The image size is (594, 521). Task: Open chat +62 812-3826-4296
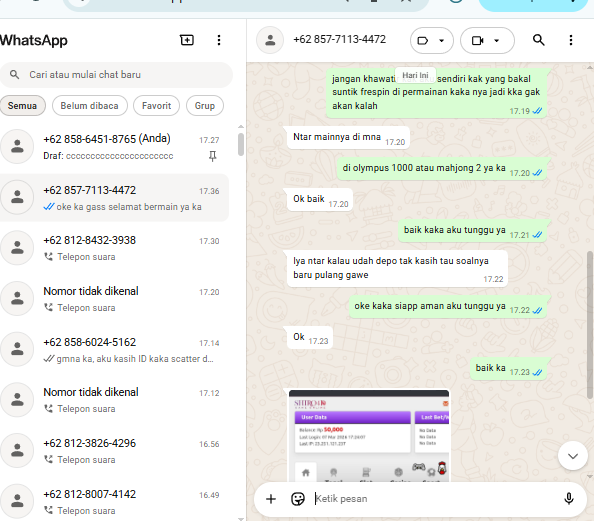click(x=114, y=451)
